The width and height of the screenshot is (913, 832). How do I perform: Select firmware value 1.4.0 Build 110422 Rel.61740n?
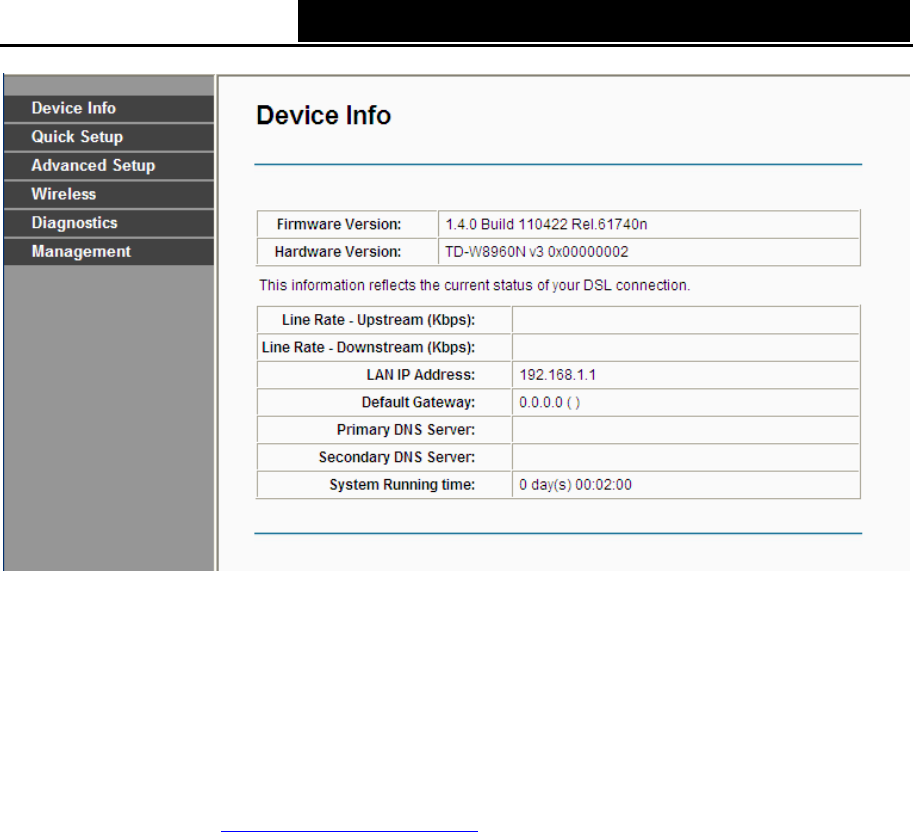pos(546,224)
